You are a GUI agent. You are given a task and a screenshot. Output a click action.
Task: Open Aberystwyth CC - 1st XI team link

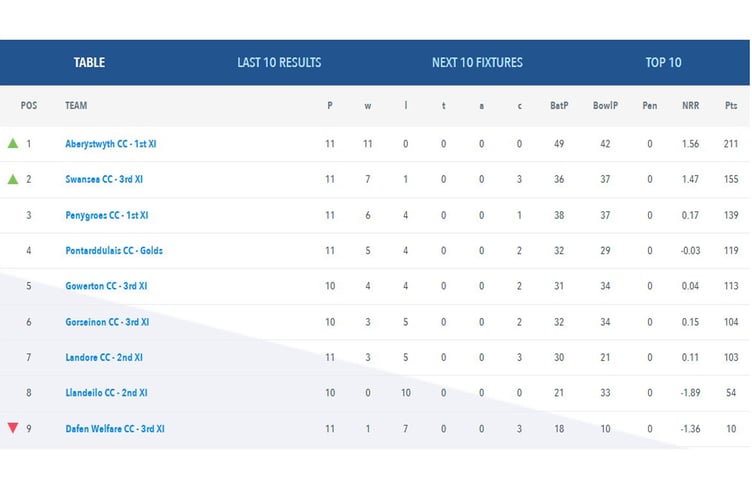110,144
